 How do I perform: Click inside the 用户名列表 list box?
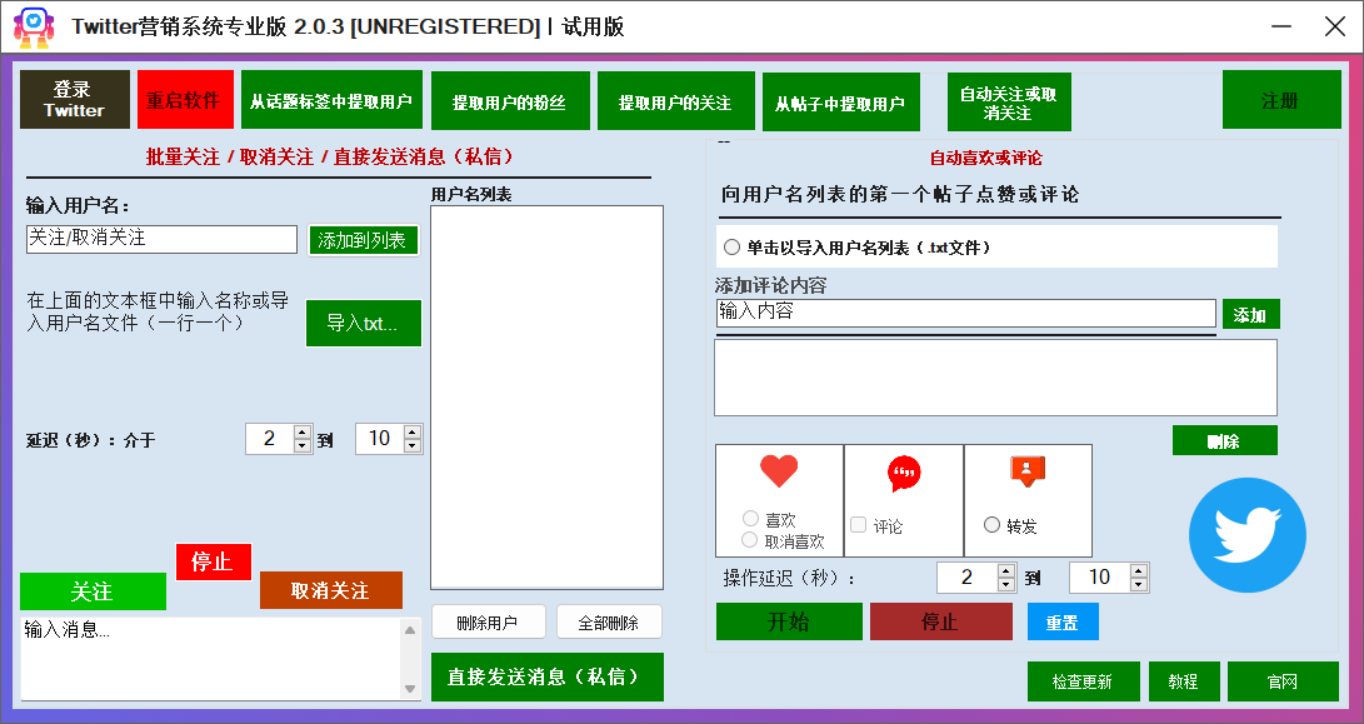tap(547, 397)
